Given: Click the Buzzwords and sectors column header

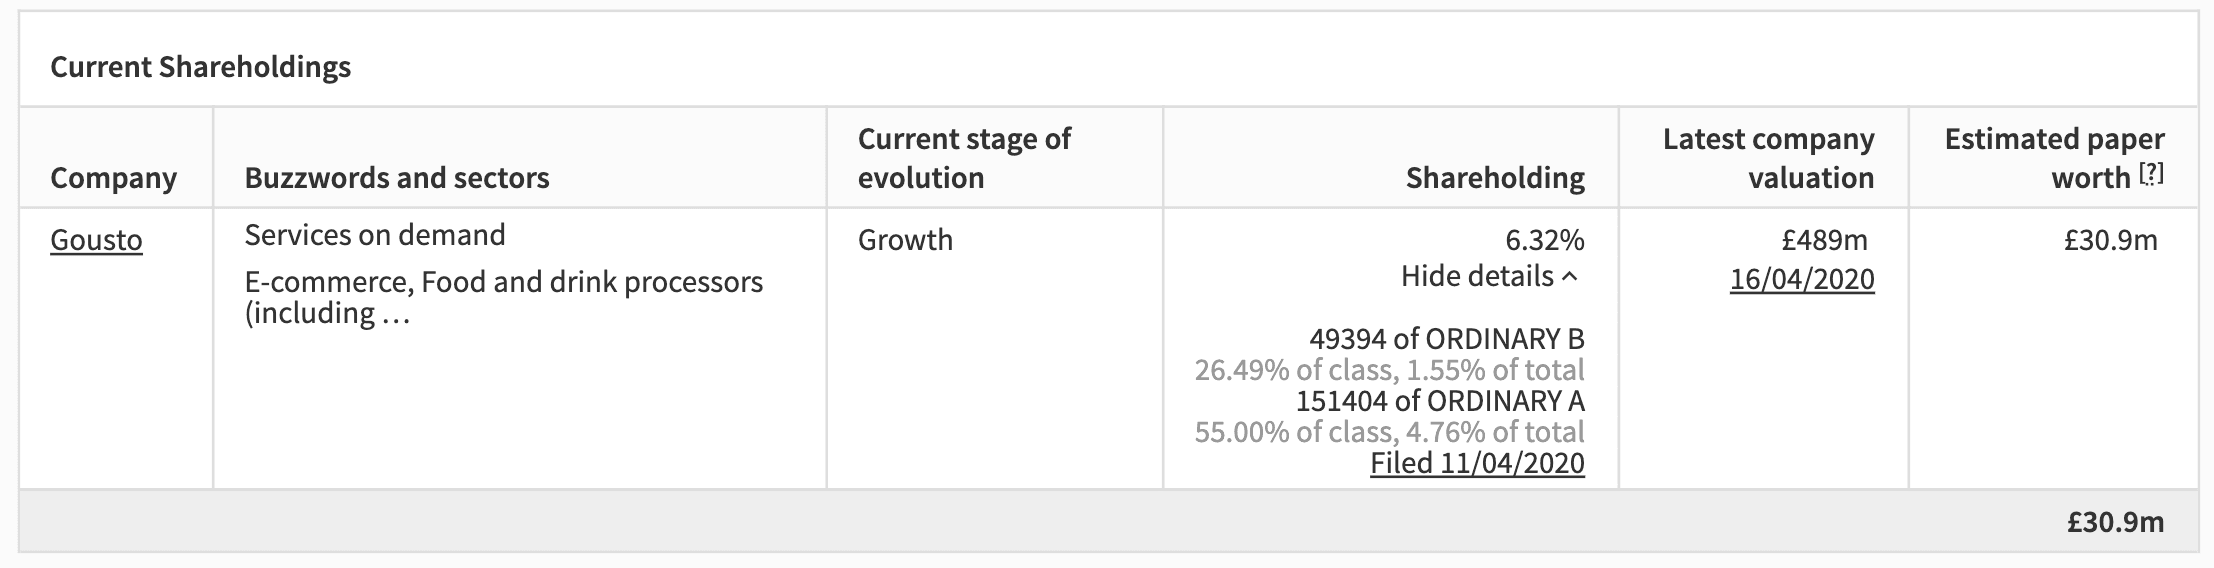Looking at the screenshot, I should (x=397, y=178).
